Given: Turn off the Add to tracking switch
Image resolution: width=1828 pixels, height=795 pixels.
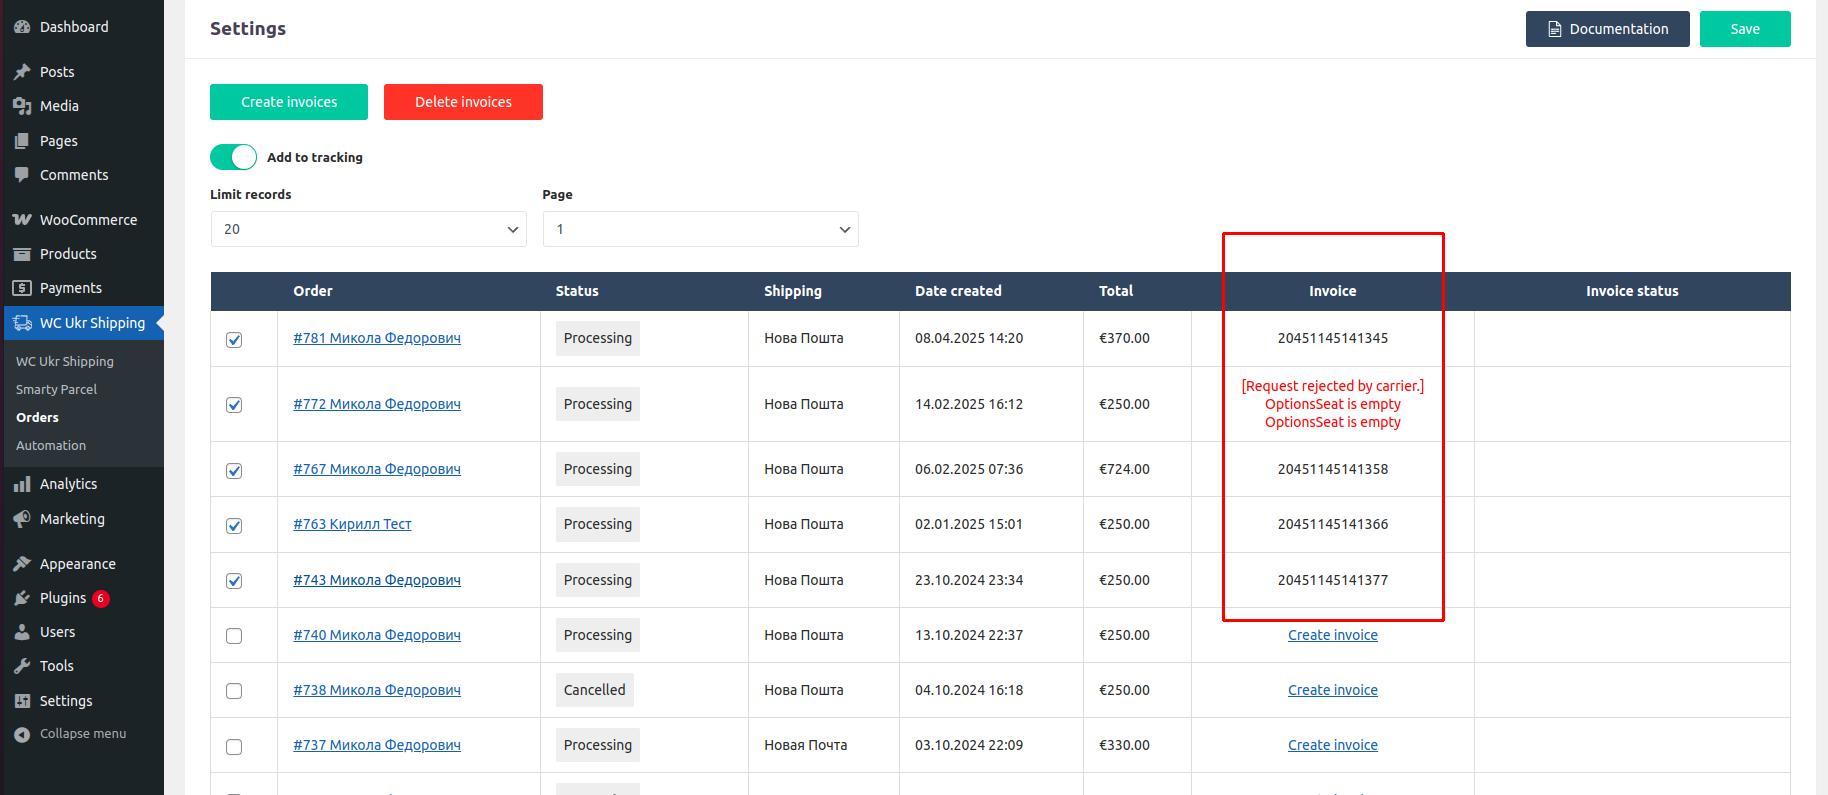Looking at the screenshot, I should (233, 157).
